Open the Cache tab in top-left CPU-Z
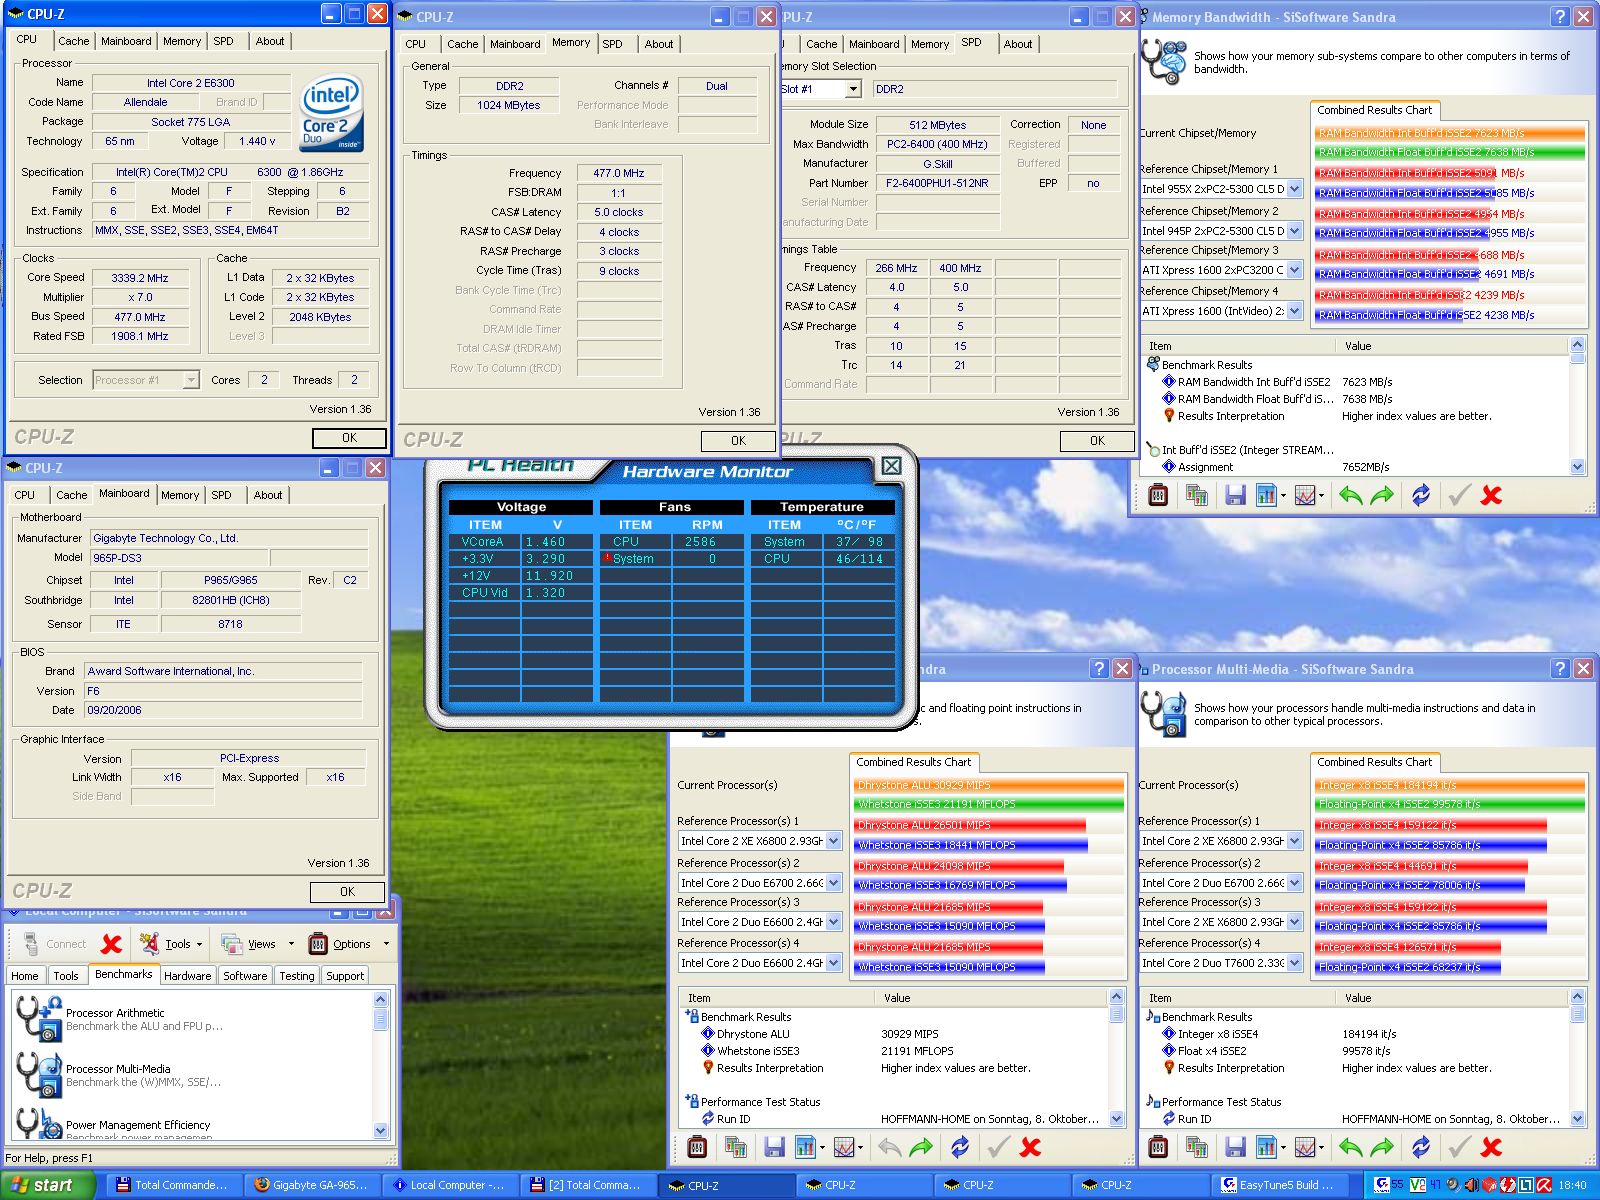1600x1200 pixels. 73,41
